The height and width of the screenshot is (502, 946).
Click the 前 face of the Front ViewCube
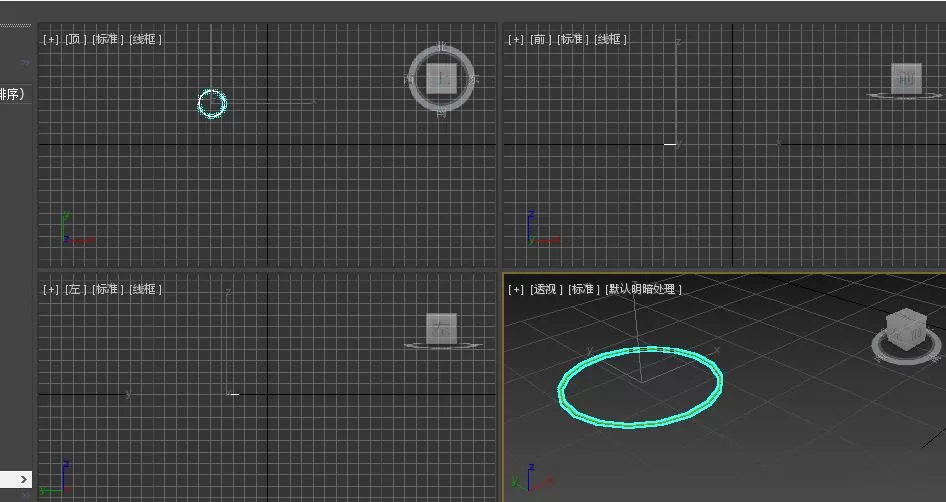[x=906, y=78]
